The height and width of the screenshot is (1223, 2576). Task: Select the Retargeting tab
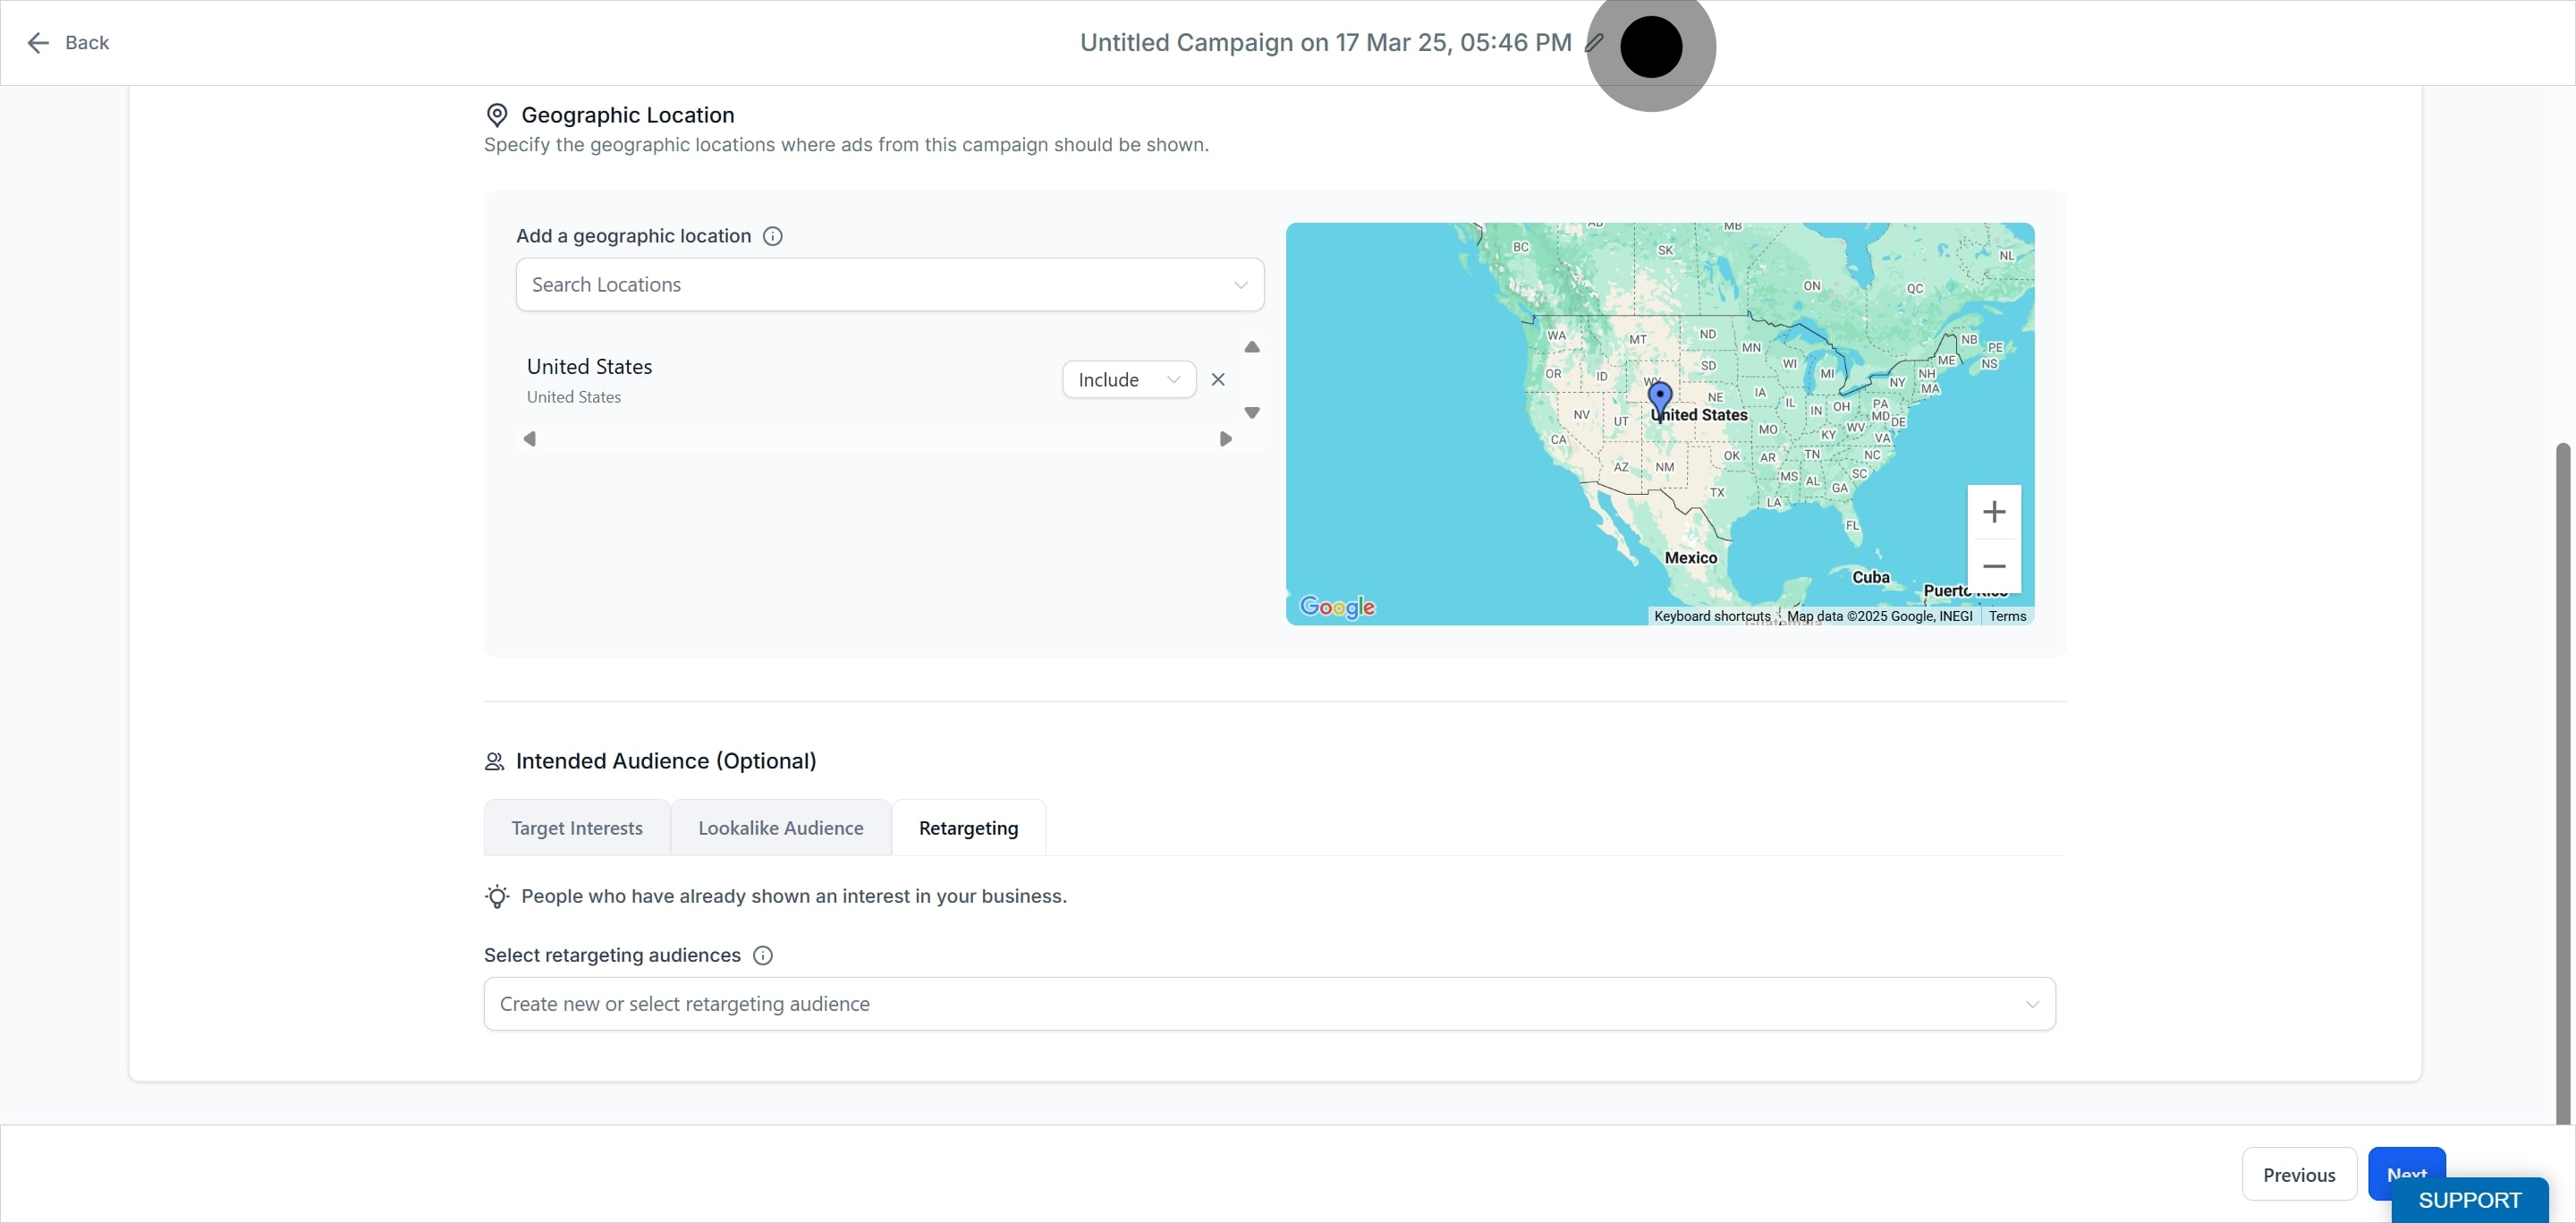pos(967,828)
